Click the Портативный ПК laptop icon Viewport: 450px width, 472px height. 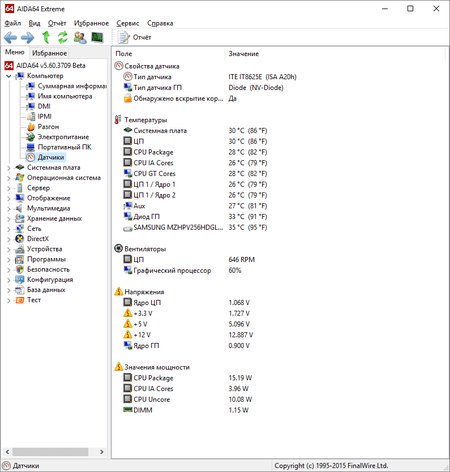(31, 147)
